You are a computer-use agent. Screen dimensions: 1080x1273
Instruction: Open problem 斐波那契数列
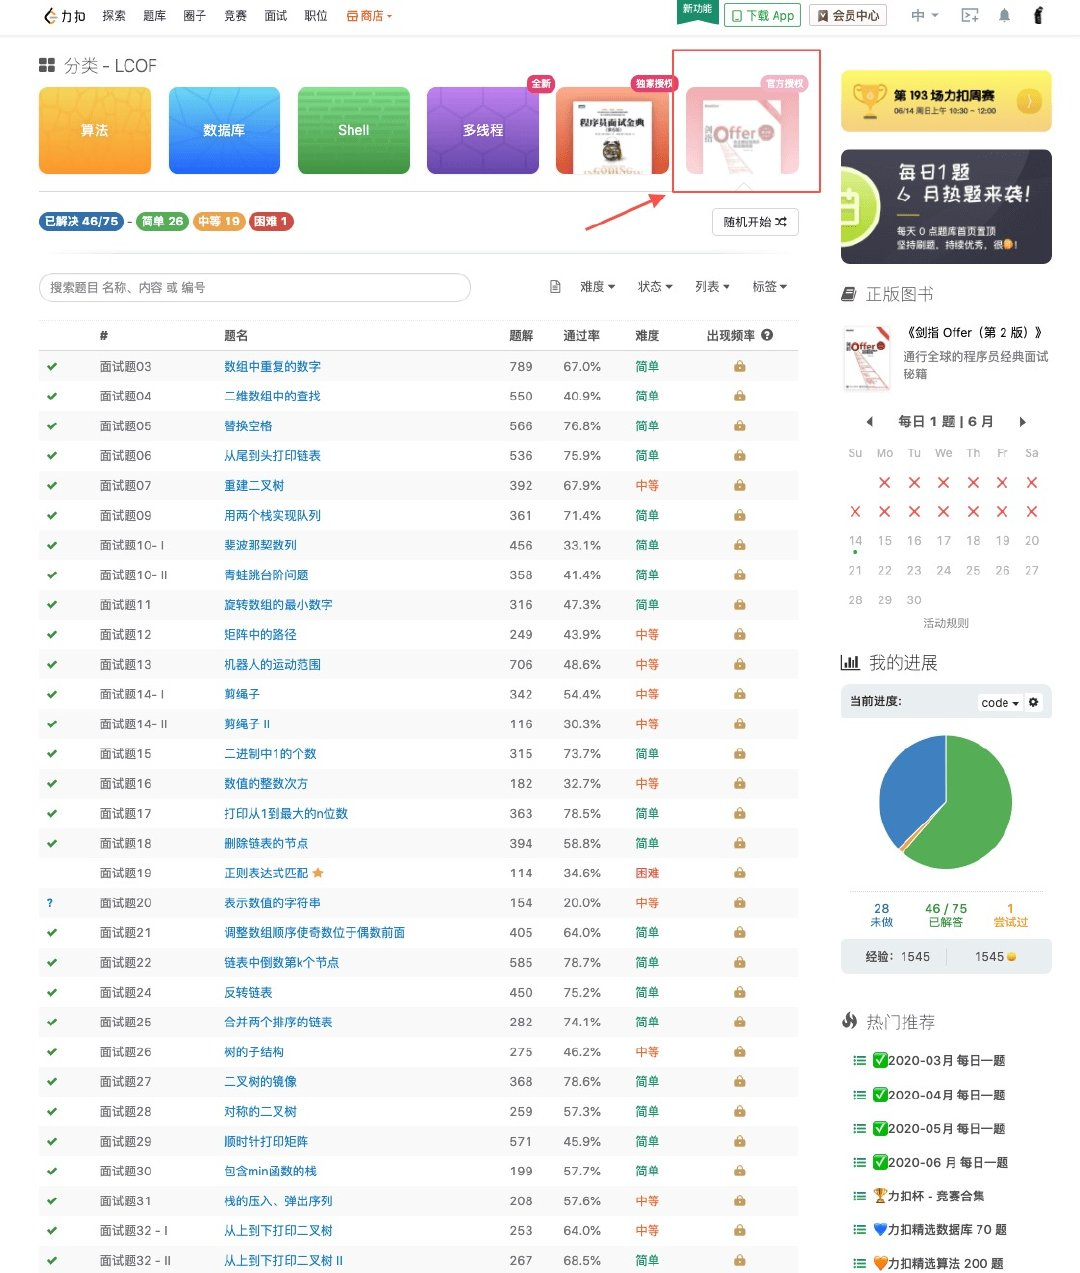click(260, 546)
